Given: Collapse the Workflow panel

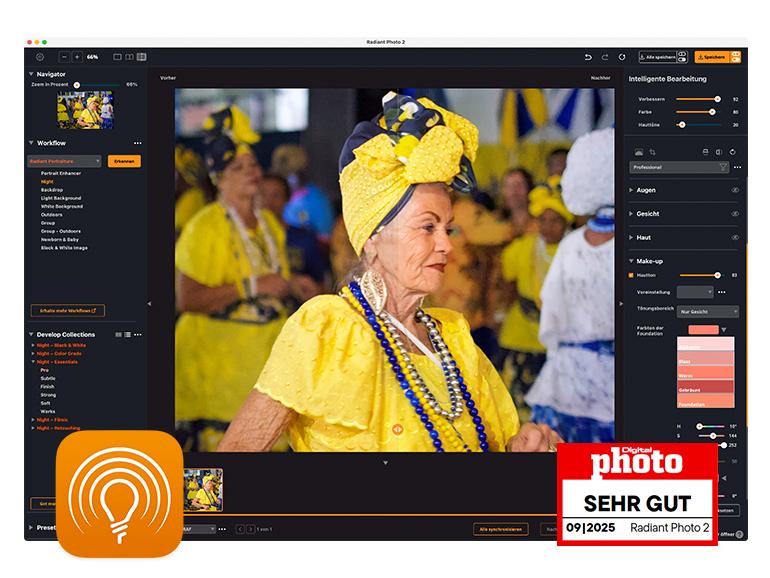Looking at the screenshot, I should coord(31,143).
